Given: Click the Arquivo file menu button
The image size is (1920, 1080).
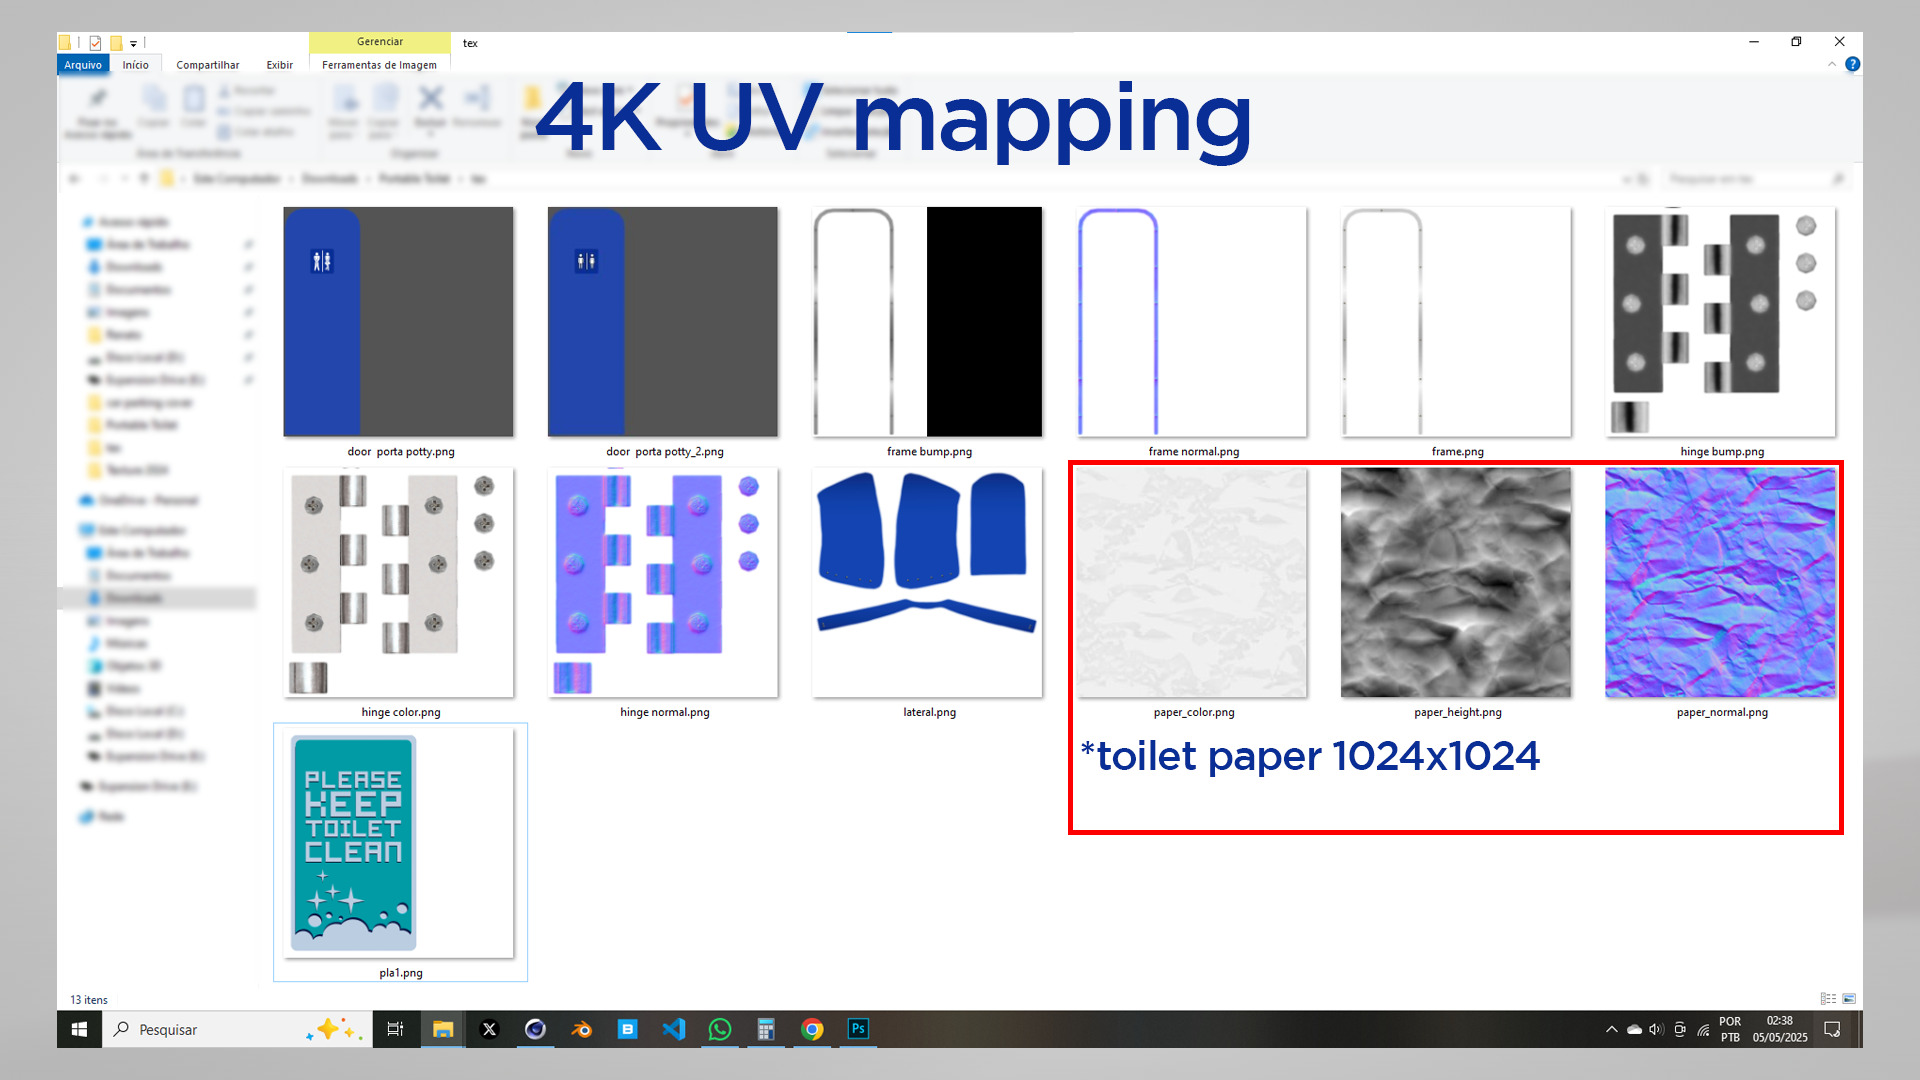Looking at the screenshot, I should (x=83, y=65).
